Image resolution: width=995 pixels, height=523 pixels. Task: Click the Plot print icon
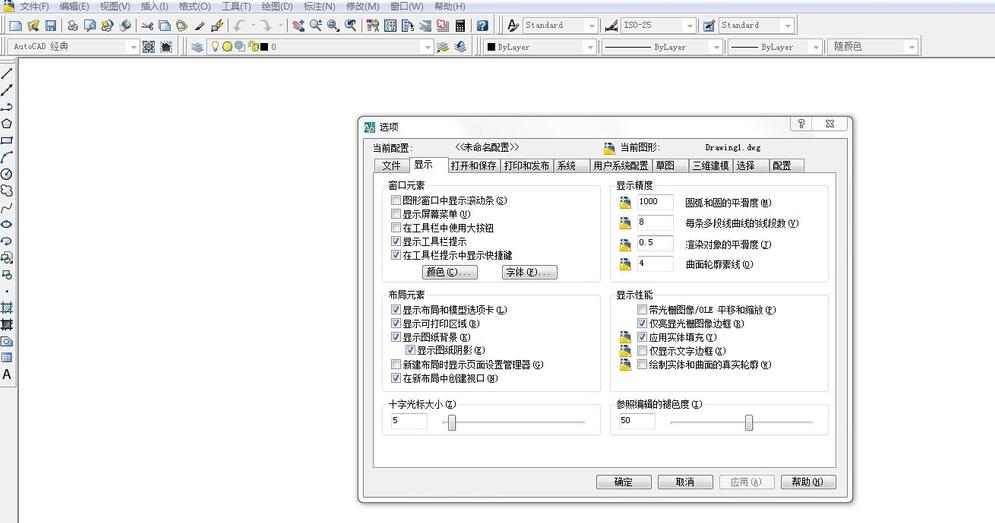point(73,25)
